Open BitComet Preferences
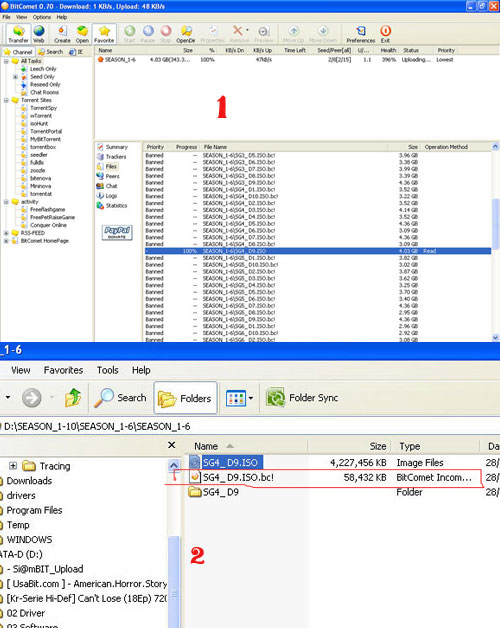The height and width of the screenshot is (628, 500). click(361, 34)
